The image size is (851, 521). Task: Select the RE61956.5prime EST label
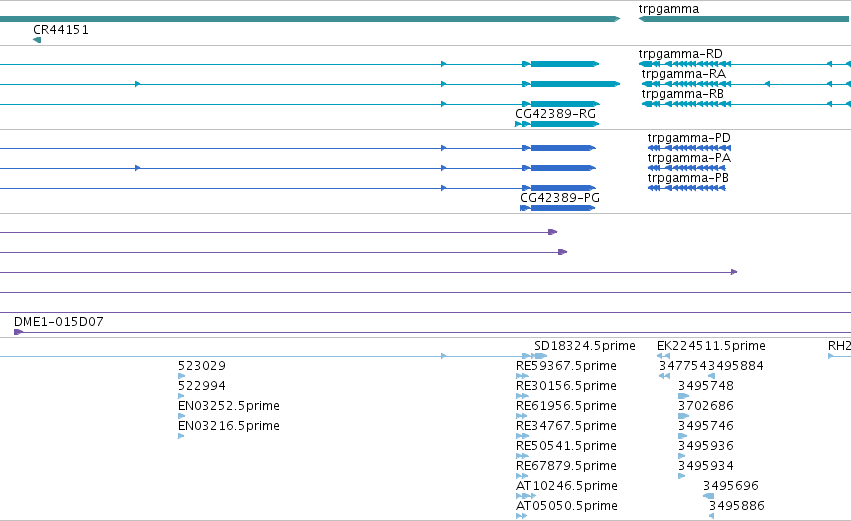[x=566, y=406]
